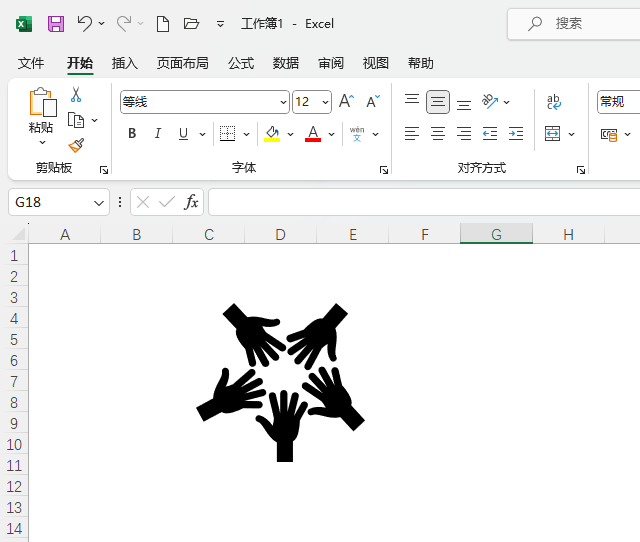Expand underline style options arrow

(202, 134)
